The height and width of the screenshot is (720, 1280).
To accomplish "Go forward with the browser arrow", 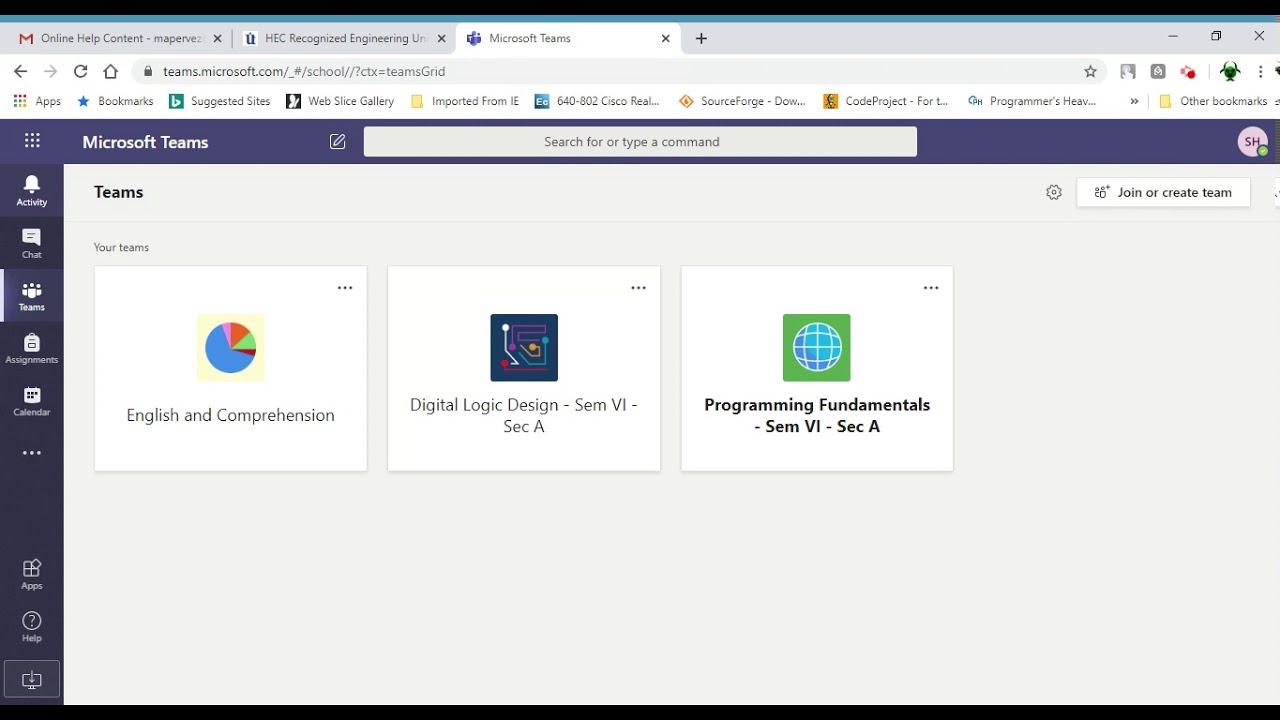I will 50,71.
